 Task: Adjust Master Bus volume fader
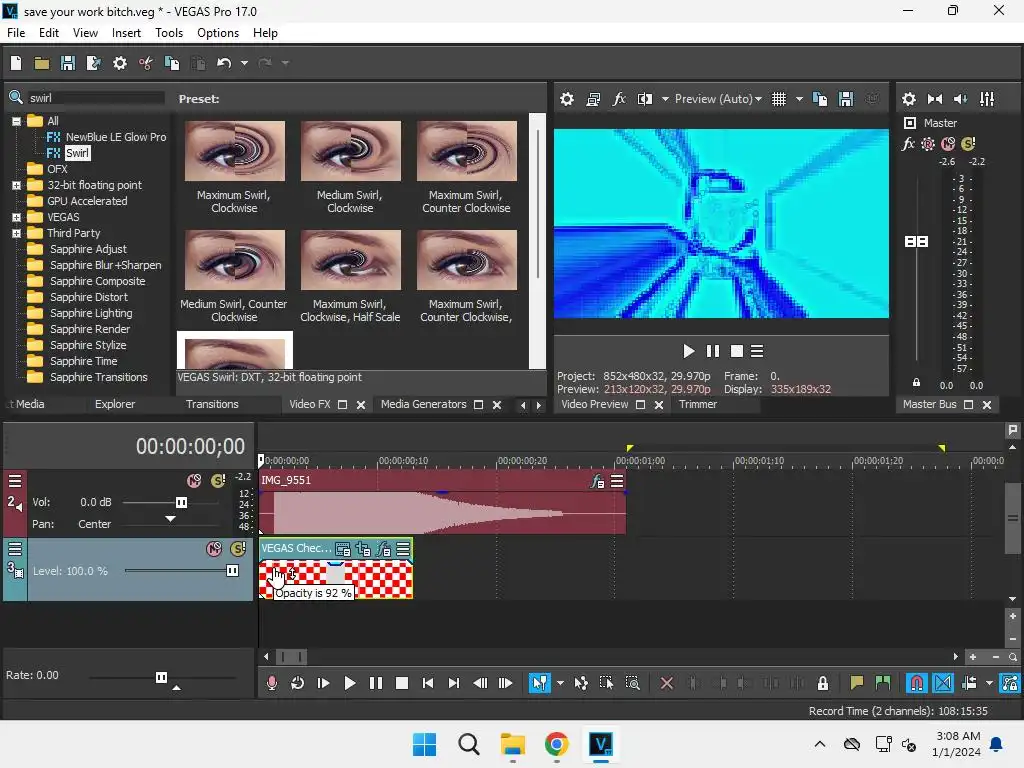(x=916, y=242)
